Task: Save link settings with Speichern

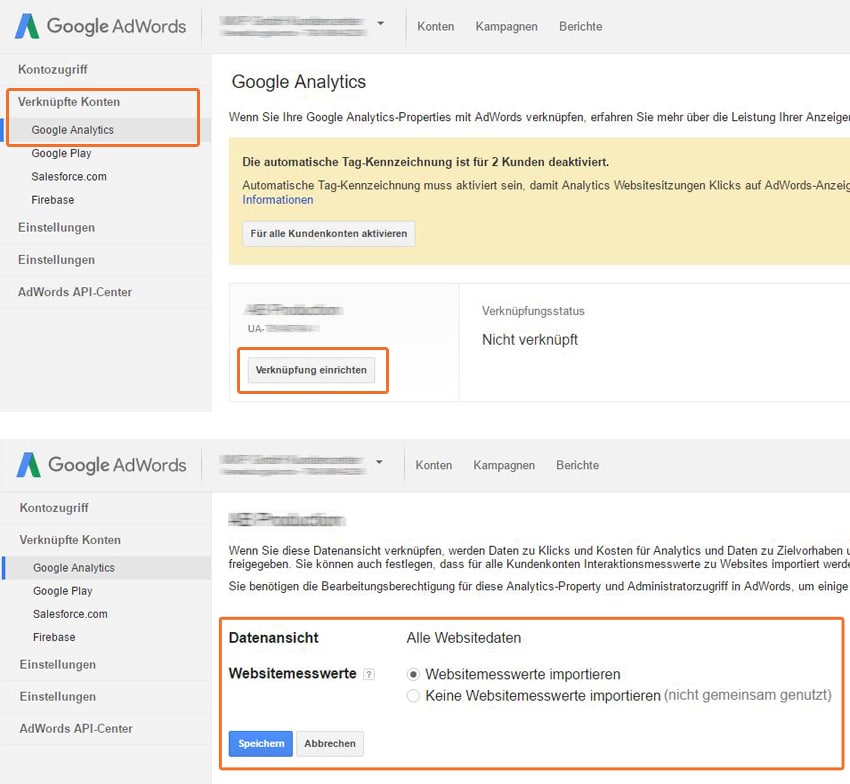Action: coord(261,743)
